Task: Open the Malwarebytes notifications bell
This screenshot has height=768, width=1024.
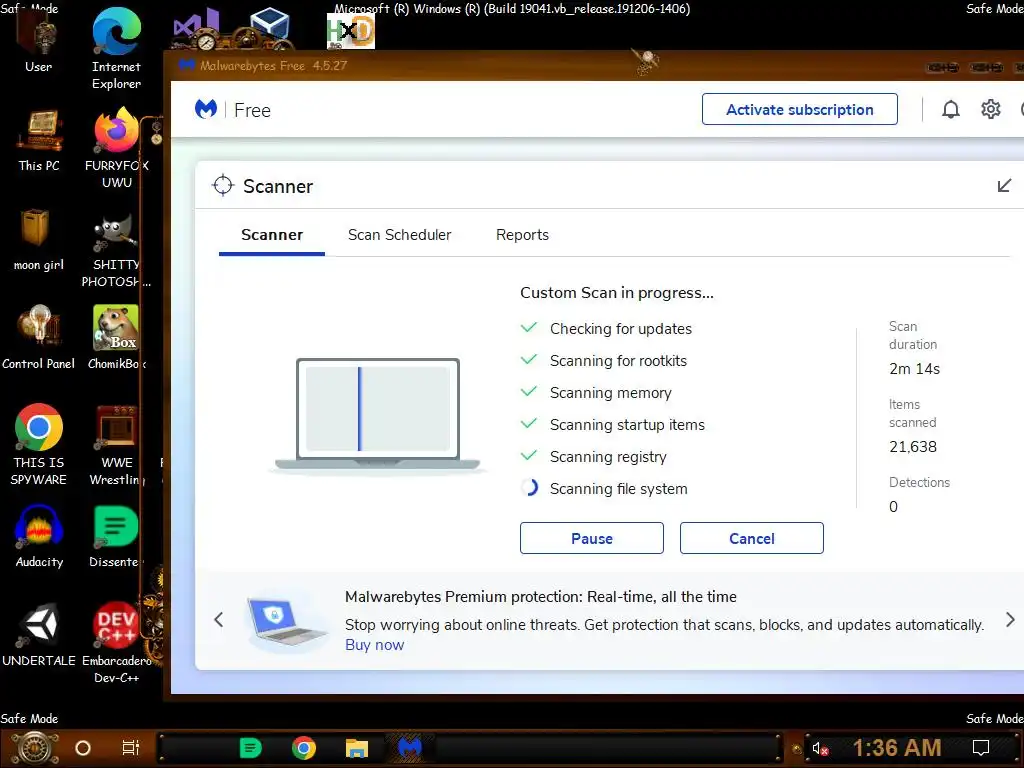Action: point(951,109)
